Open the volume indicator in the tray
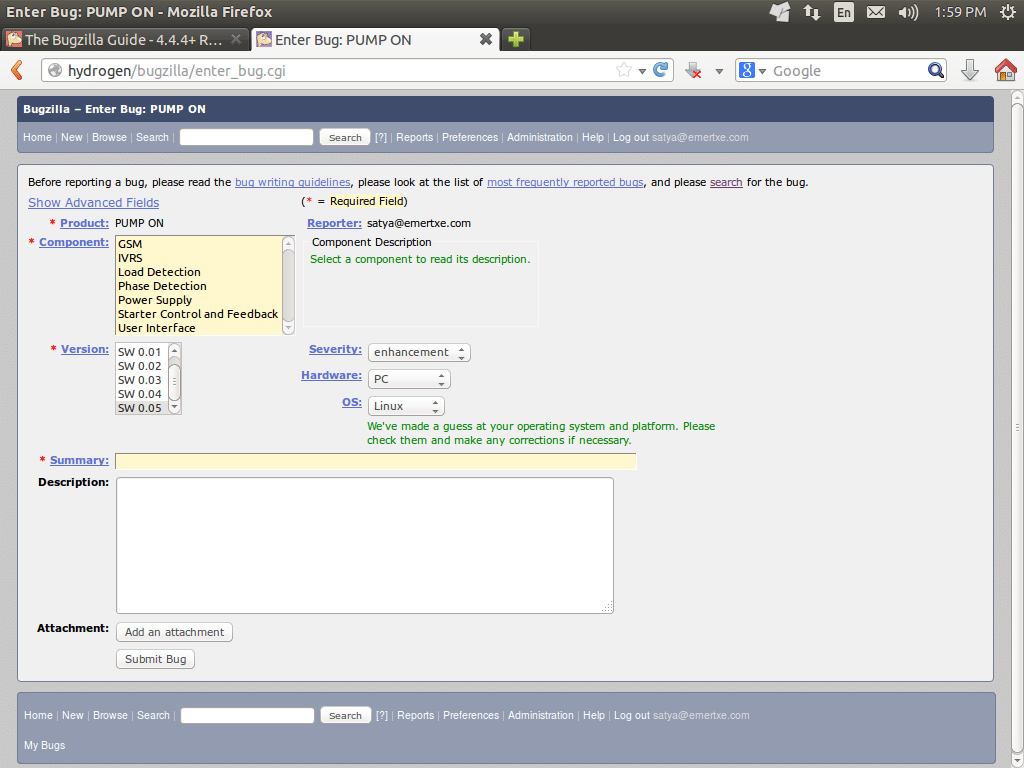This screenshot has height=768, width=1024. tap(908, 12)
